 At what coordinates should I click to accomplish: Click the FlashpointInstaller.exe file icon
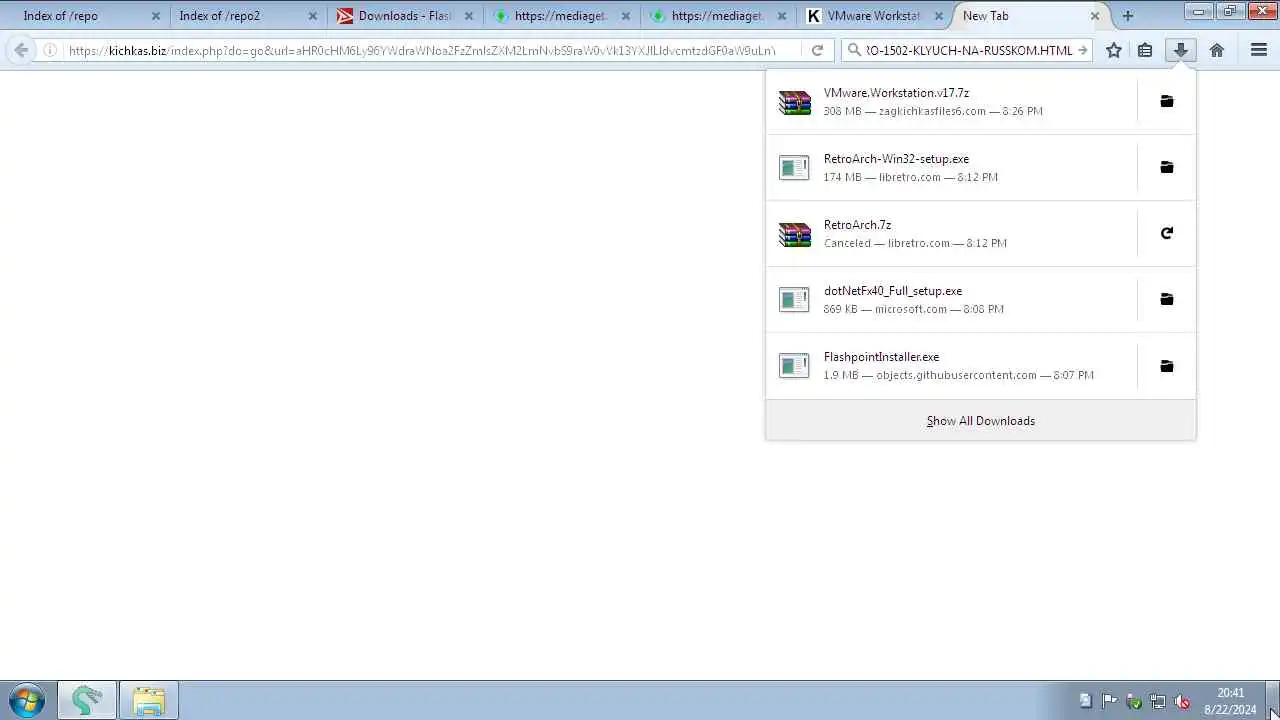[794, 366]
